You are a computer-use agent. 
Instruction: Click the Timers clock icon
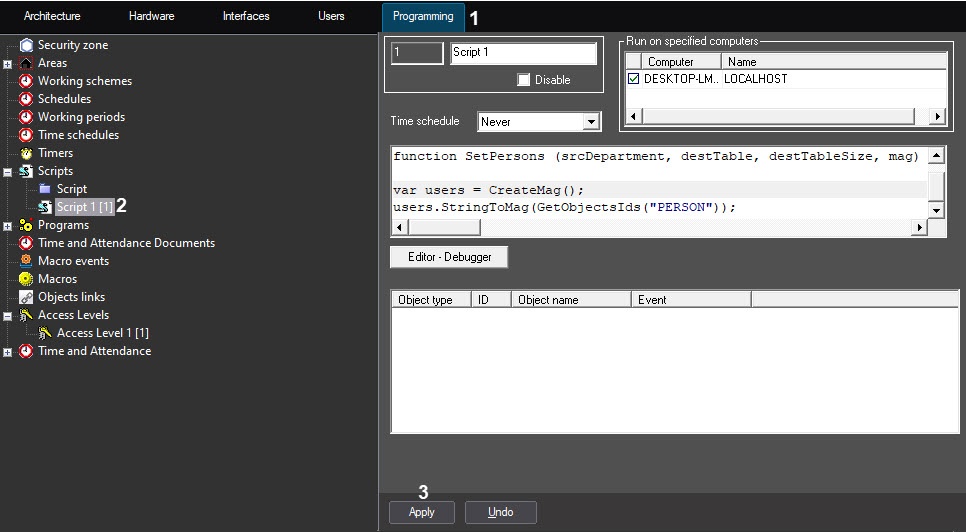26,153
